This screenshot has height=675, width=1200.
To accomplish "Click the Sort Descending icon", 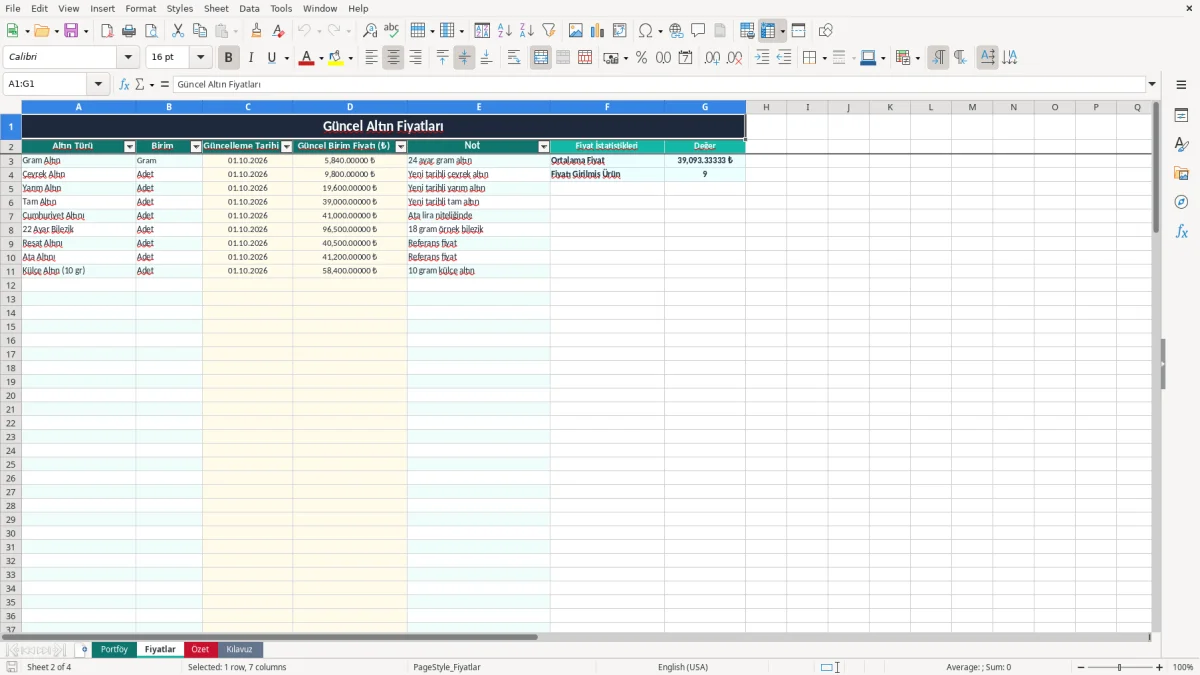I will 527,31.
